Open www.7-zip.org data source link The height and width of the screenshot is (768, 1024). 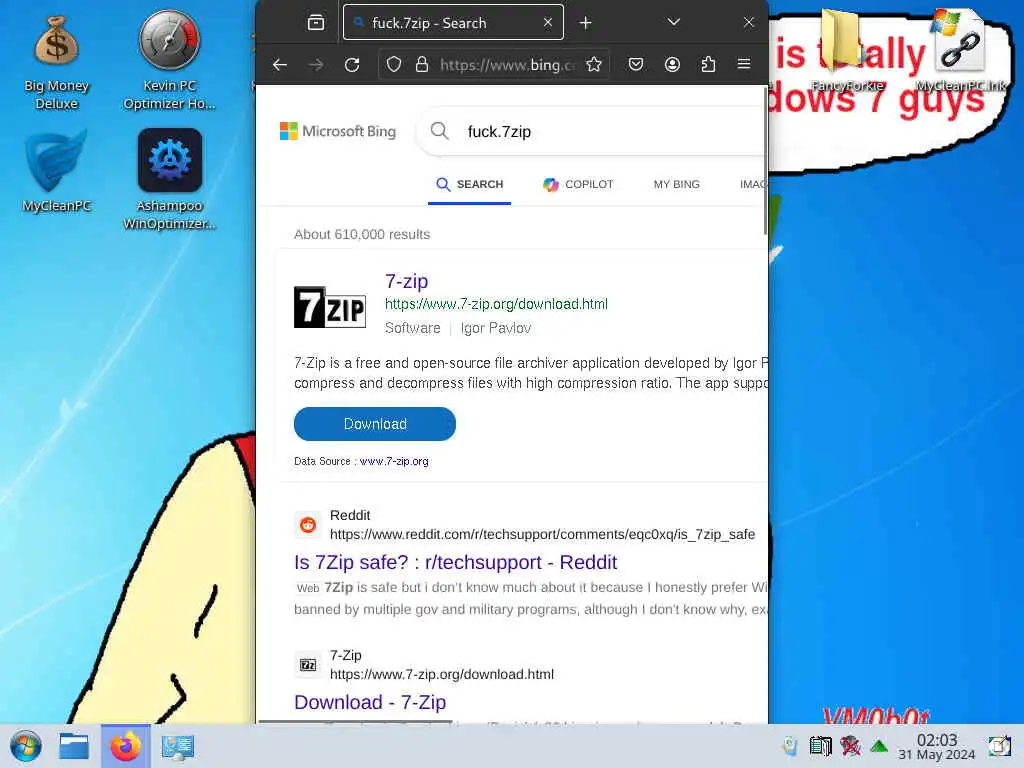394,461
